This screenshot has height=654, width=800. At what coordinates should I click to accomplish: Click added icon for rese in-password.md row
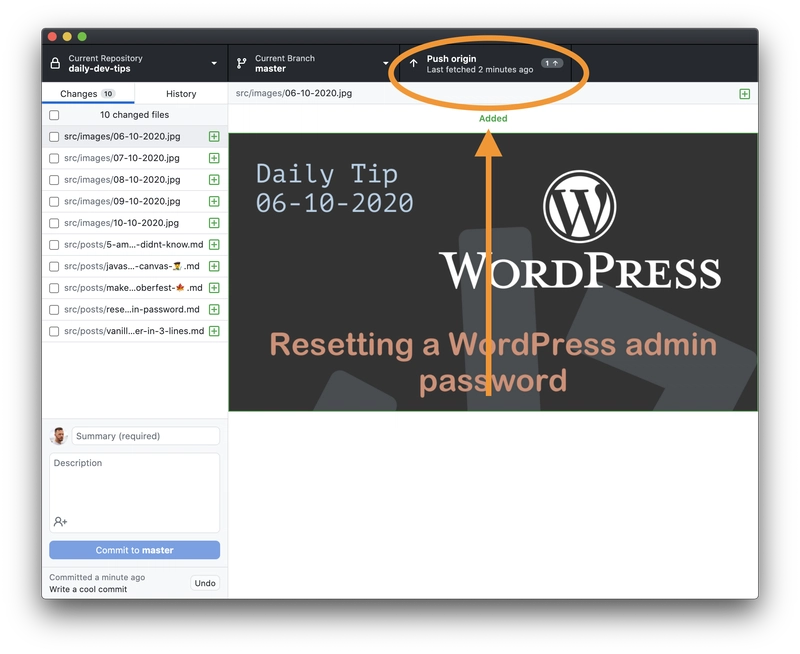click(x=214, y=310)
